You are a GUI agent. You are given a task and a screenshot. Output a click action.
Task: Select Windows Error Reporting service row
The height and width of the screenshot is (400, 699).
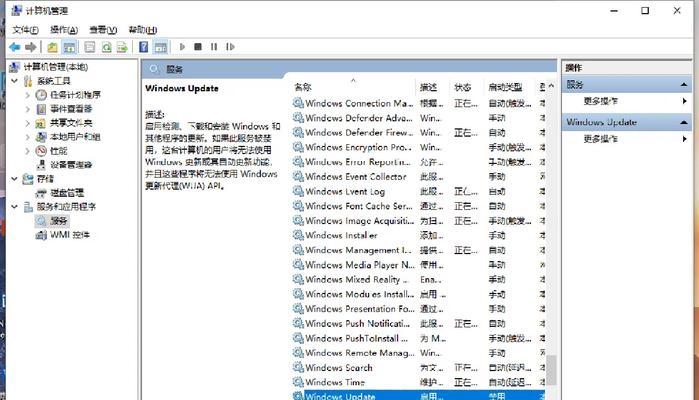tap(418, 162)
